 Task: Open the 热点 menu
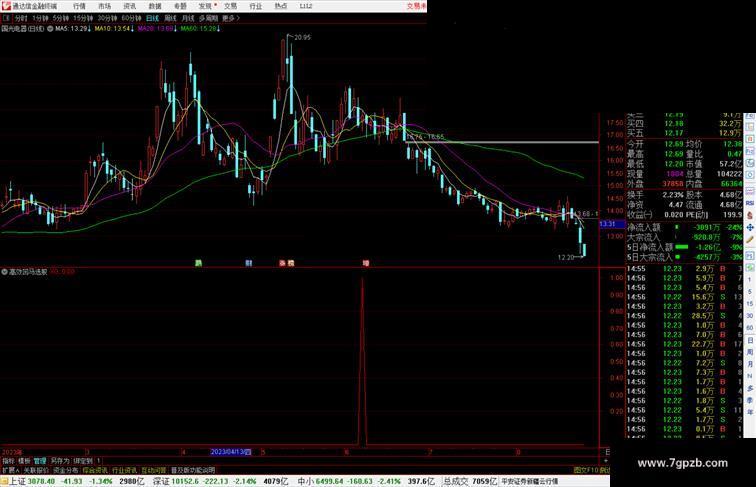coord(281,6)
